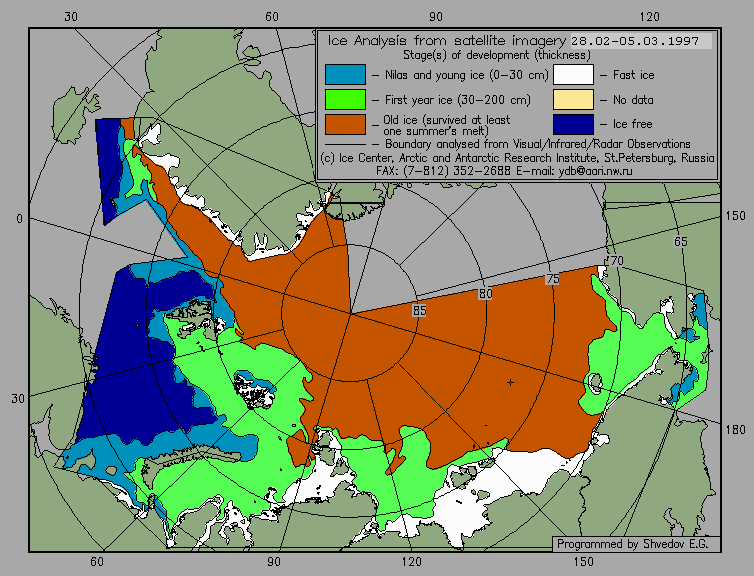
Task: Click the 30 longitude label along top edge
Action: tap(71, 17)
